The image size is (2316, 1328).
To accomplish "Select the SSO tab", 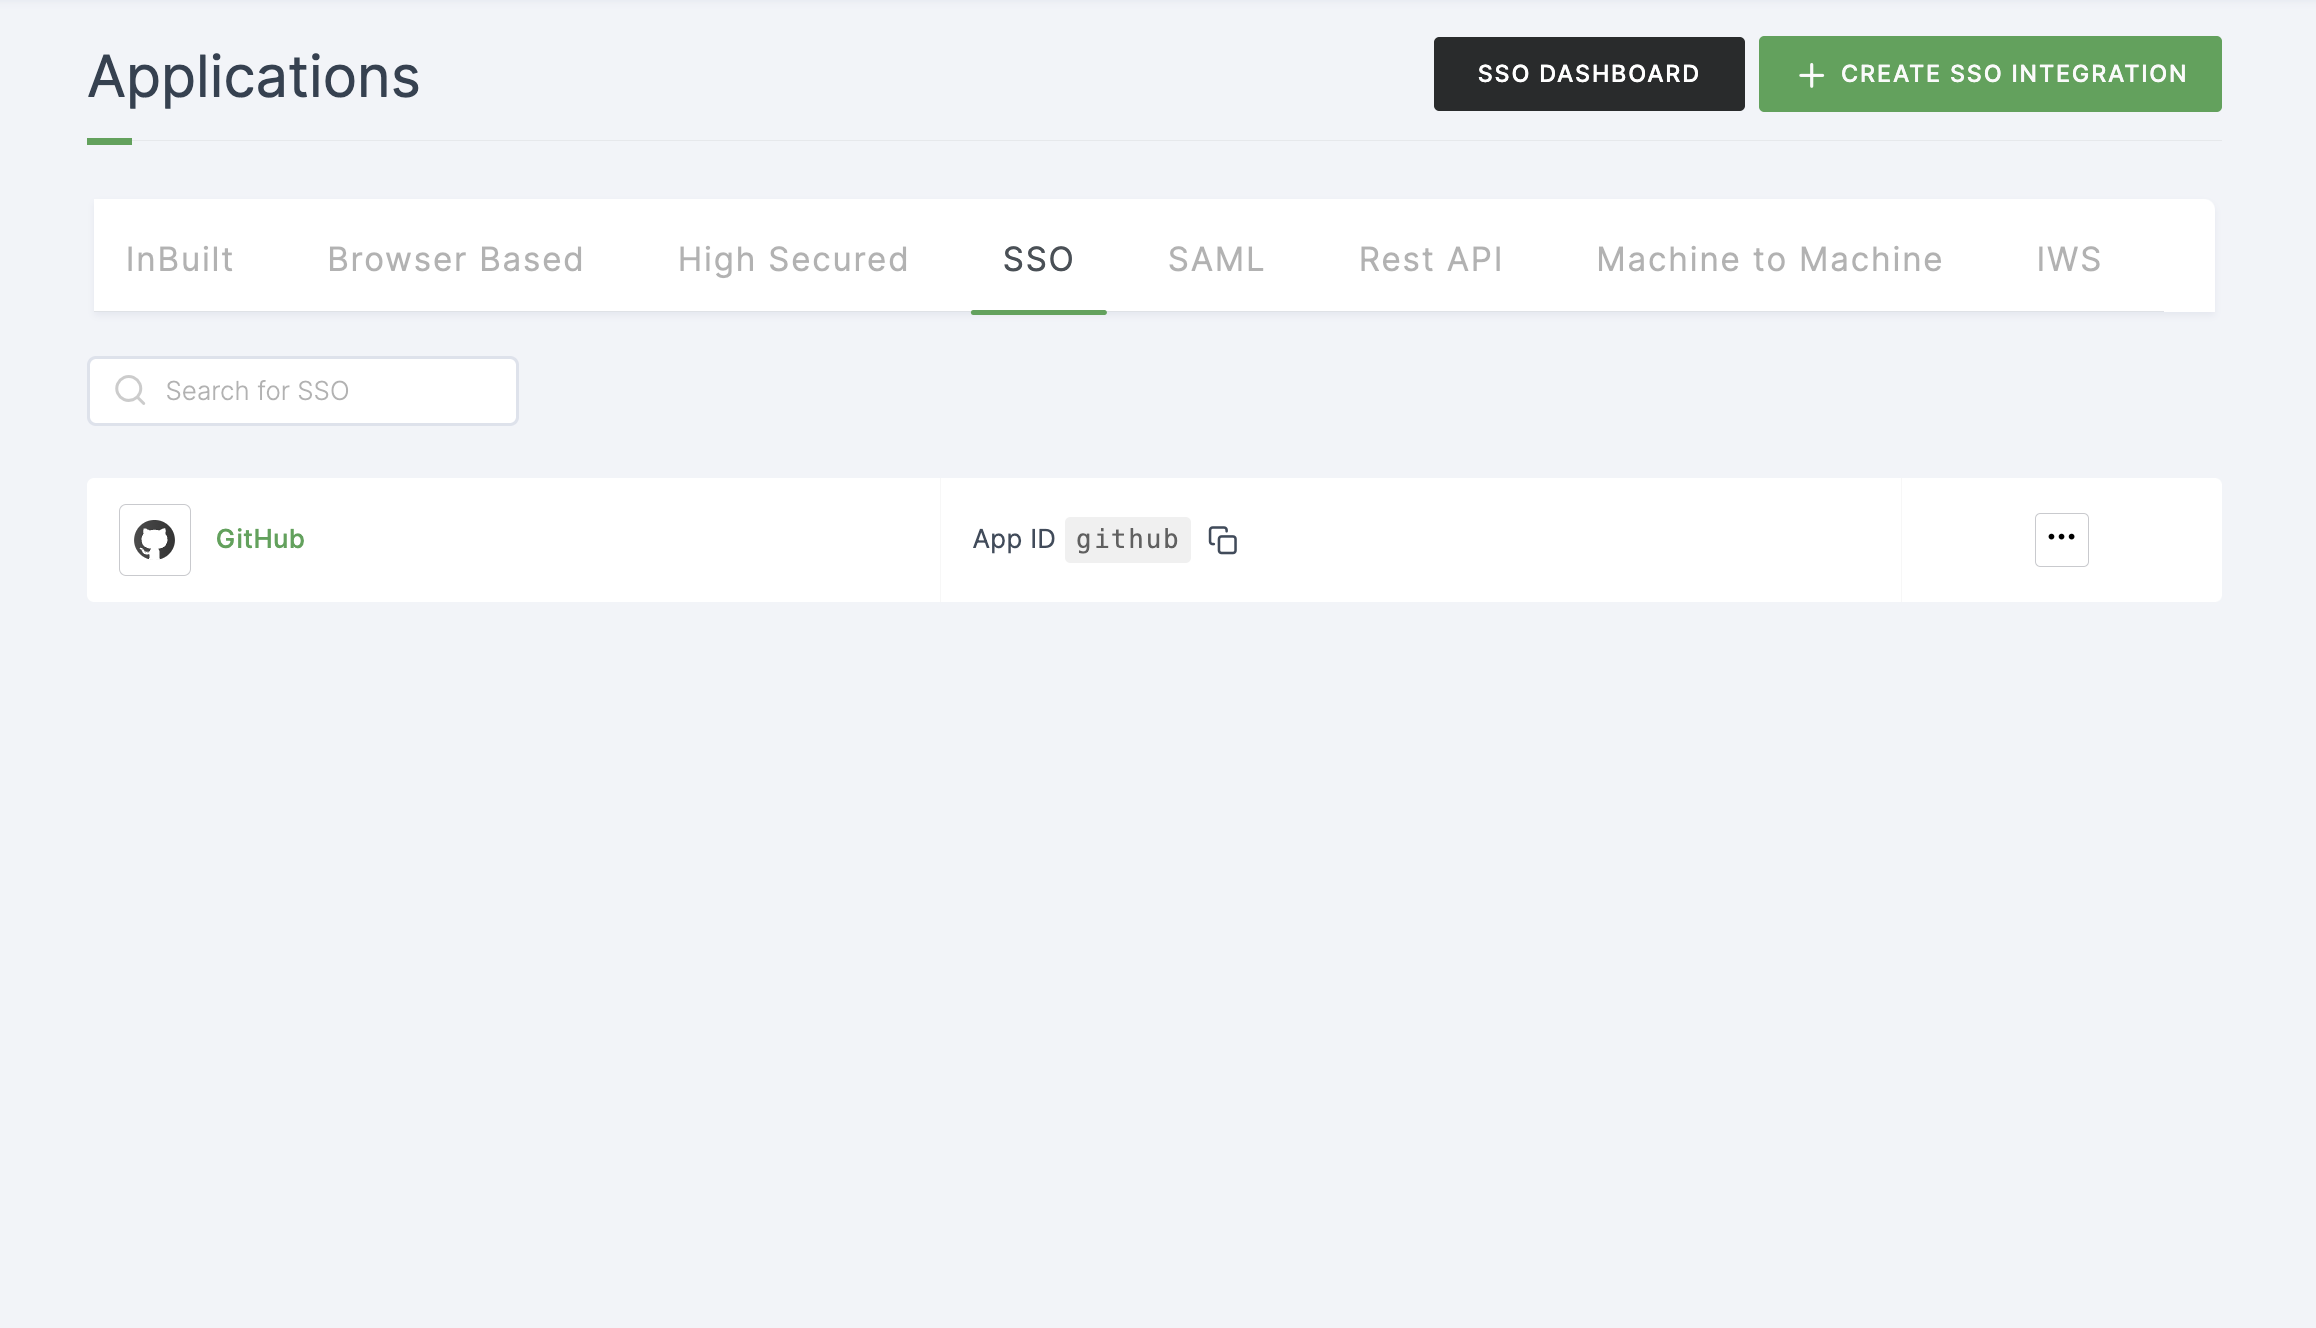I will tap(1039, 259).
